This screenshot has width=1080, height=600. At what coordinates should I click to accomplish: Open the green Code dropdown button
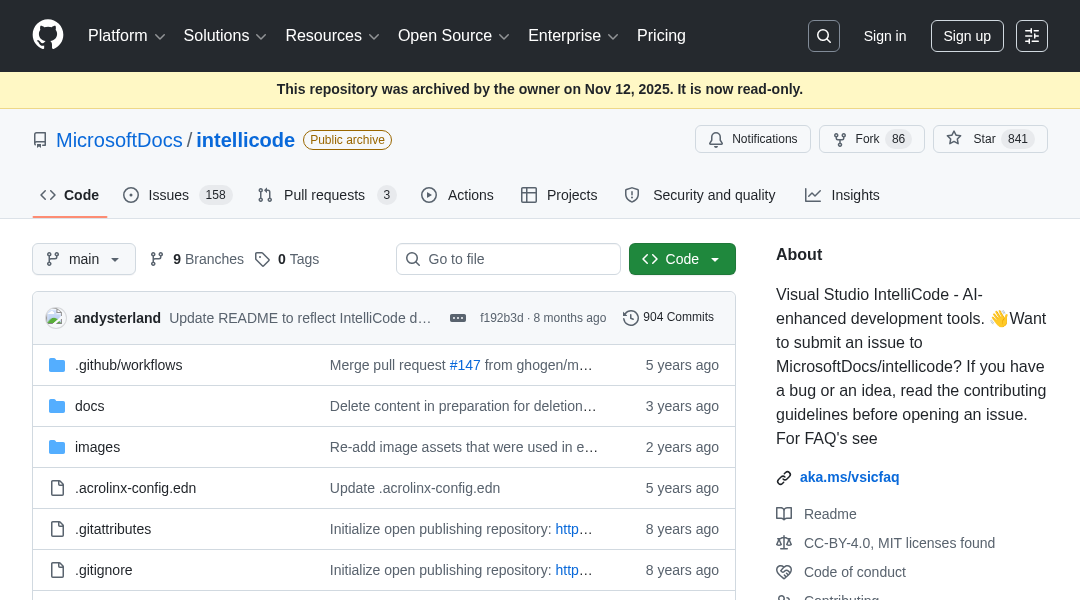point(682,259)
